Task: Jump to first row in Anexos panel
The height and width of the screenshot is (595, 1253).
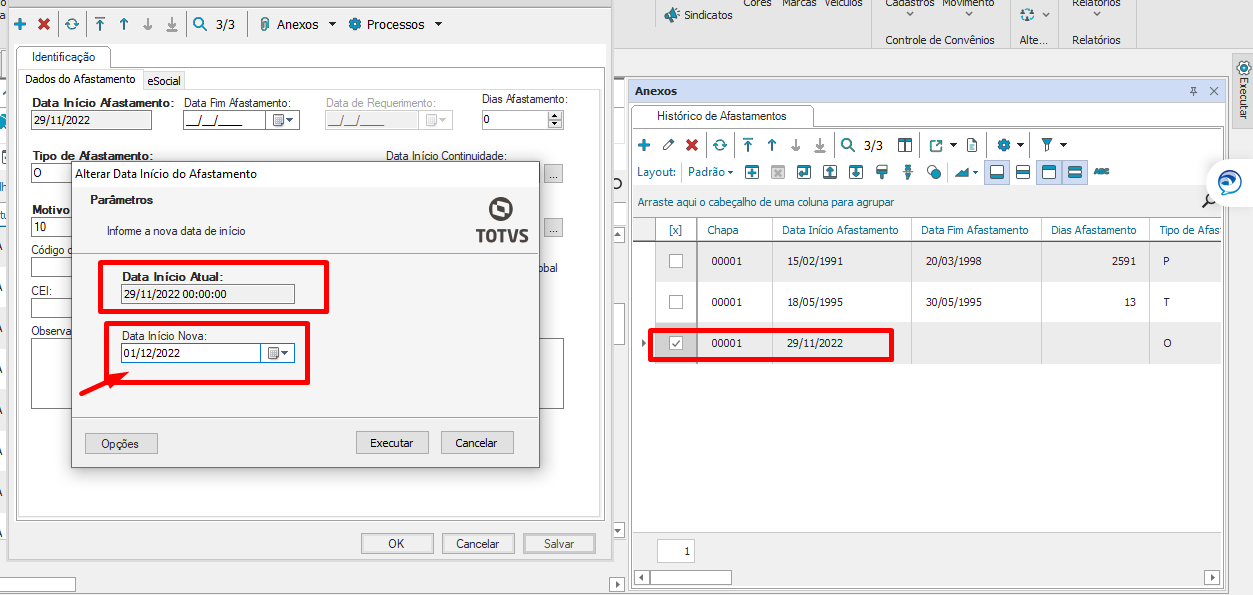Action: pos(747,145)
